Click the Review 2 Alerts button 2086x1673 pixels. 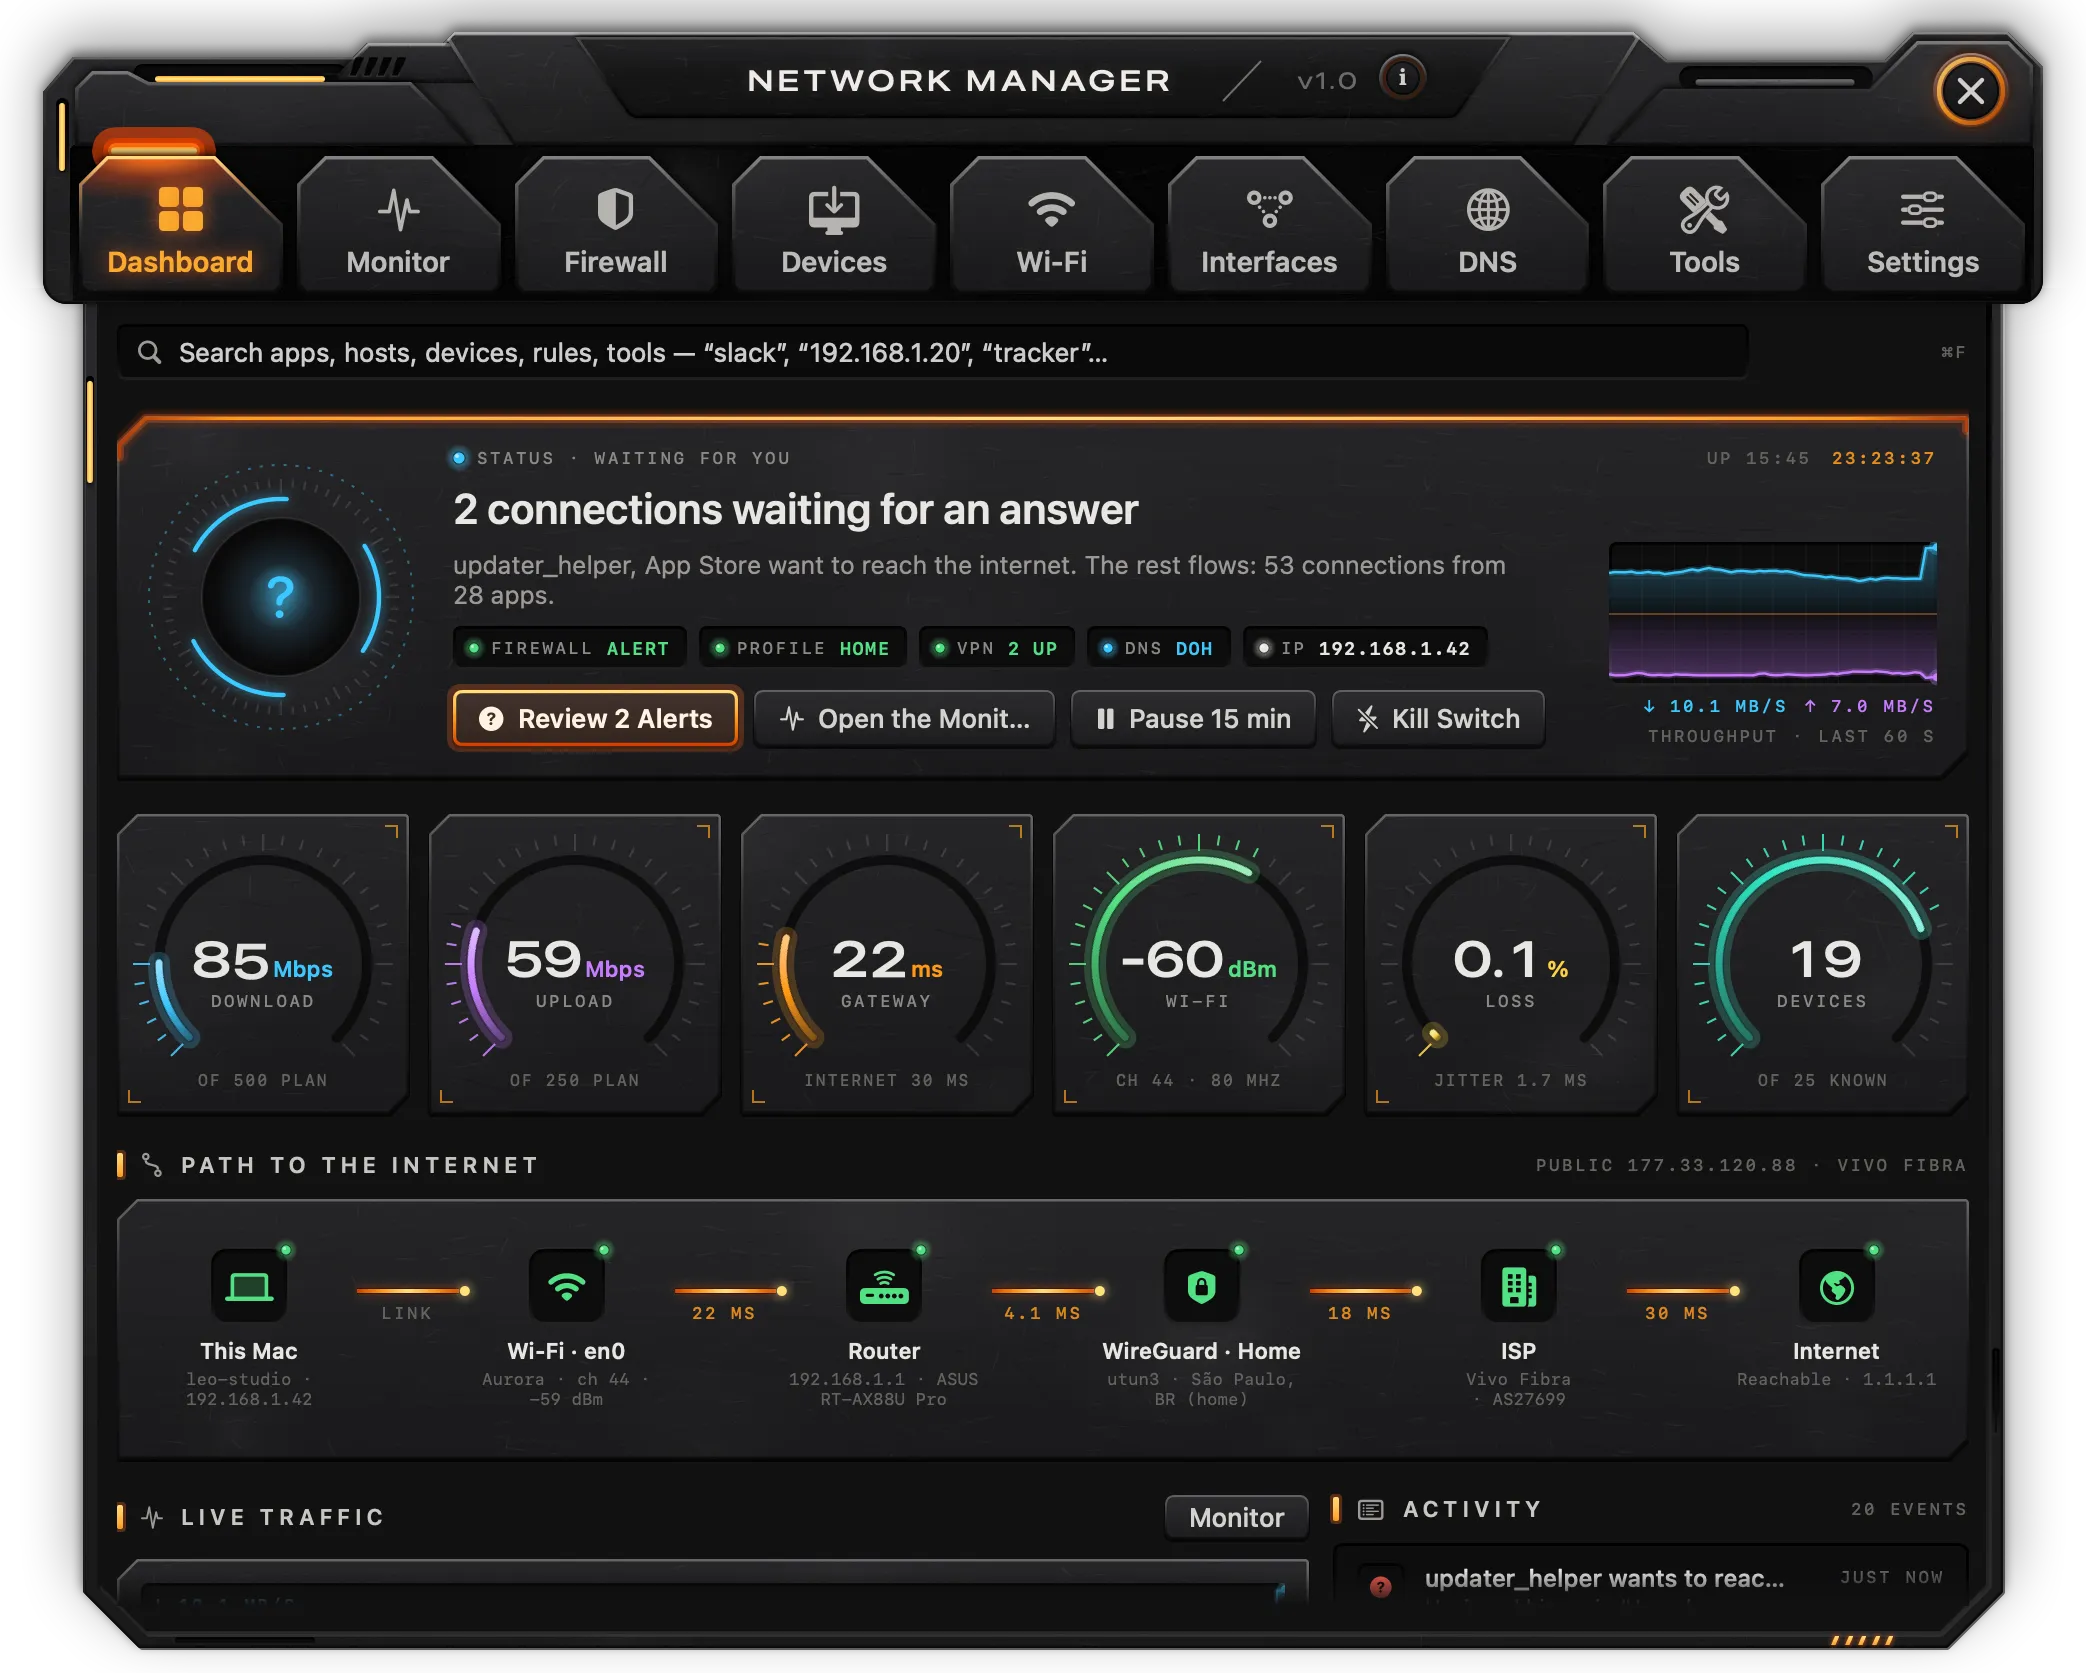point(596,719)
